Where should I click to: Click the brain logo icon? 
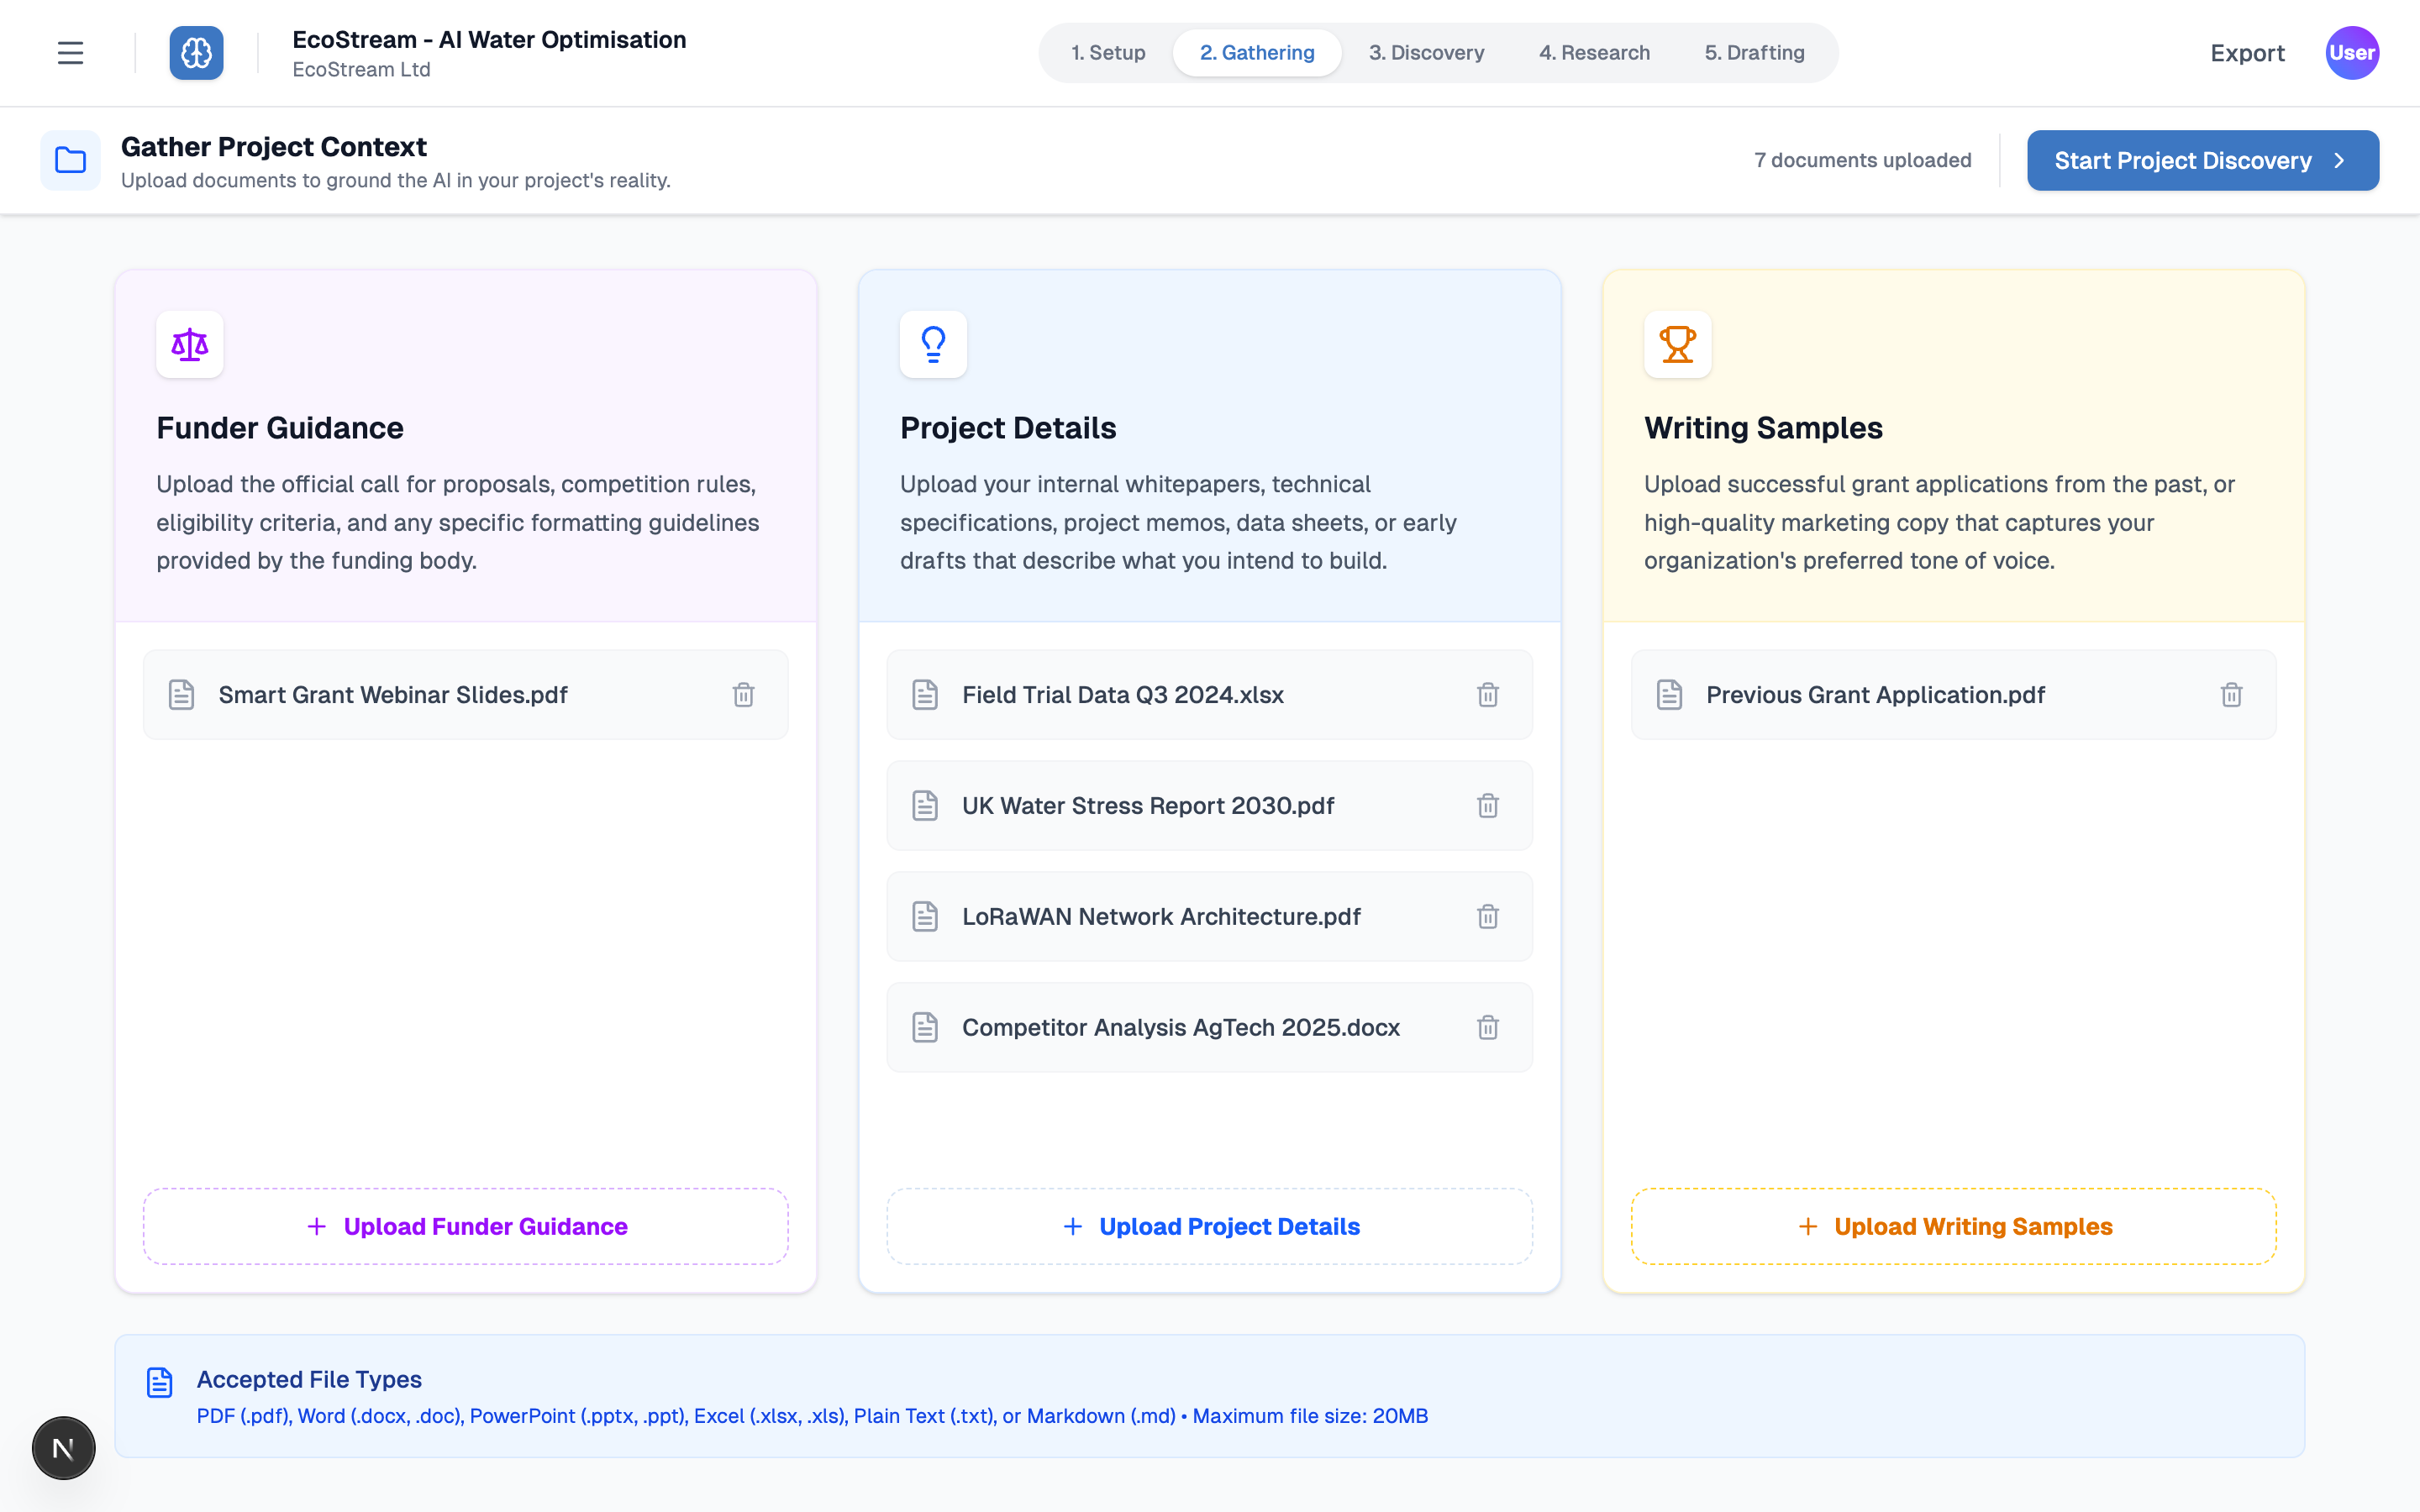point(196,53)
